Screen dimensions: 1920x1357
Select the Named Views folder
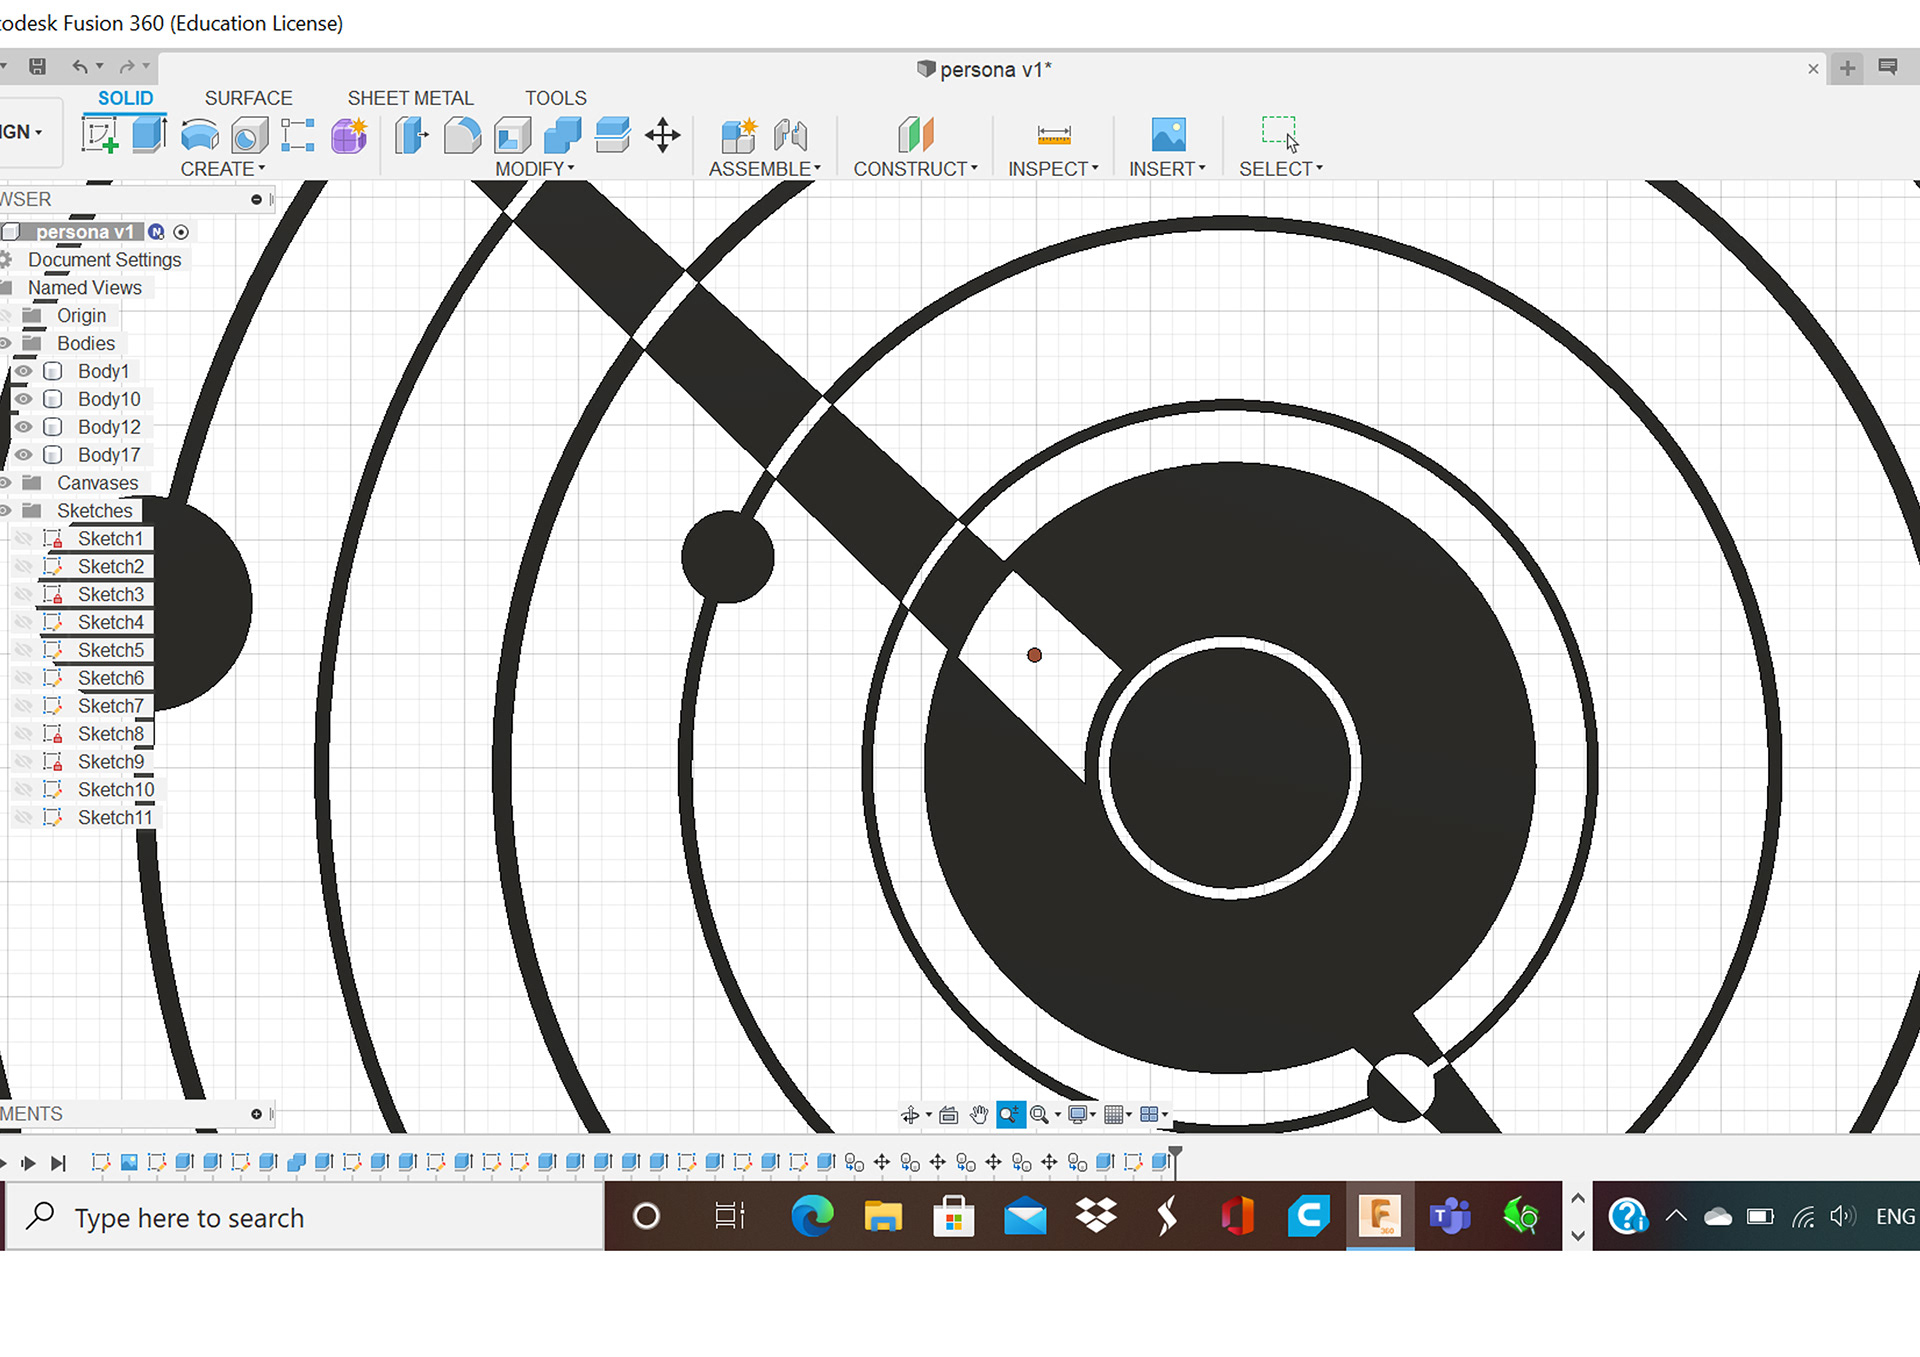tap(85, 288)
